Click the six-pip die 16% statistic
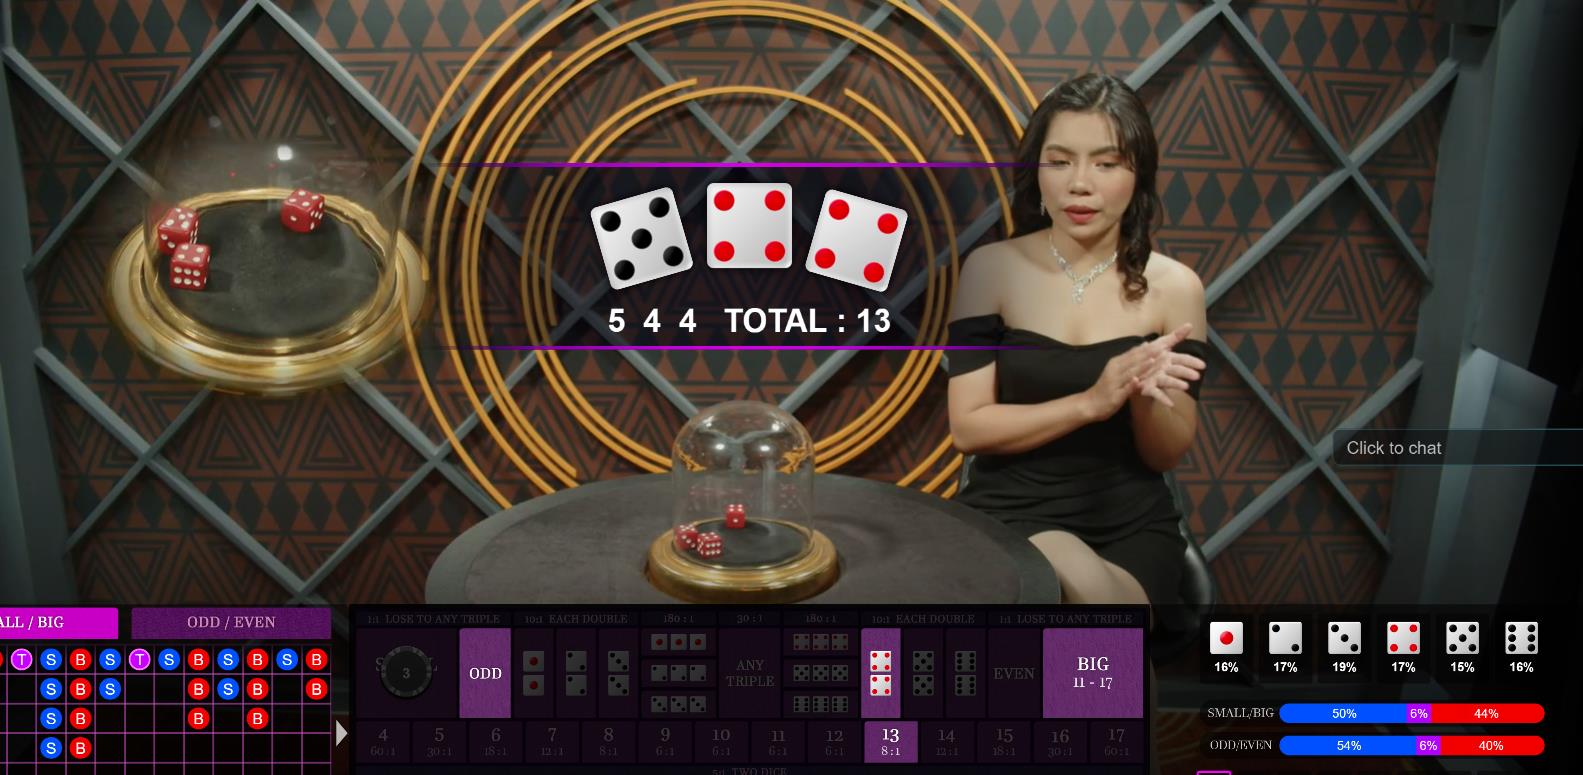The width and height of the screenshot is (1583, 775). coord(1521,647)
